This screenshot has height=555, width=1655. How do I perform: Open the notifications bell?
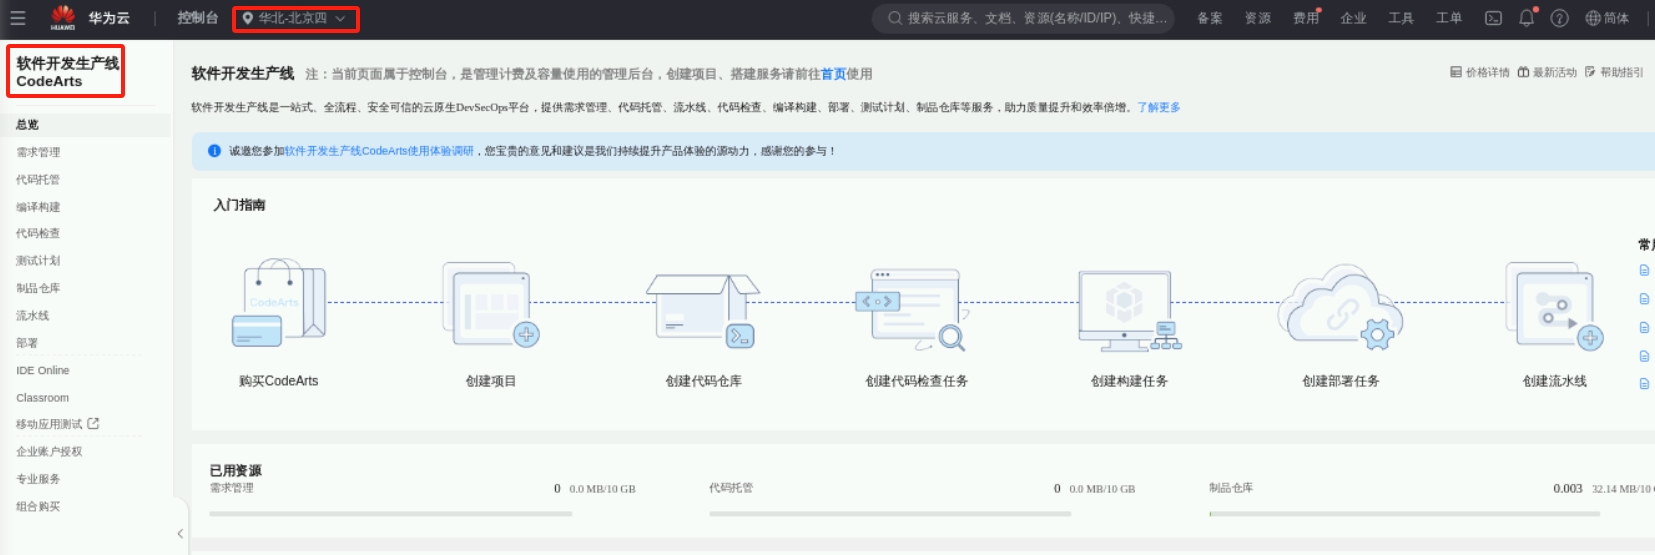(x=1527, y=18)
